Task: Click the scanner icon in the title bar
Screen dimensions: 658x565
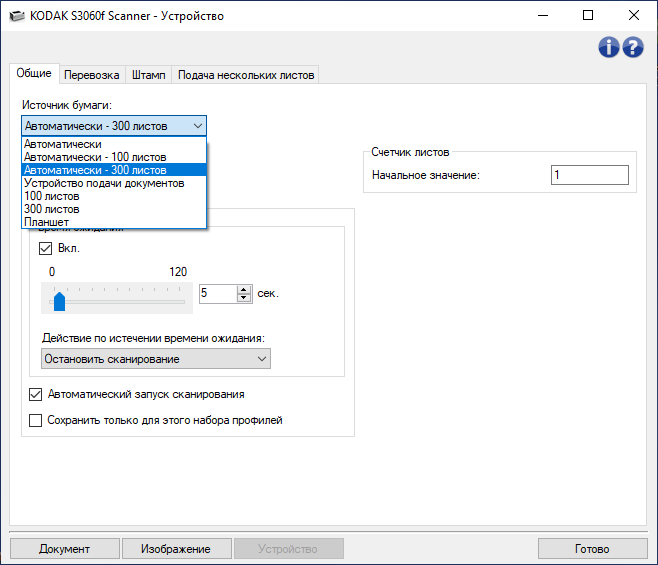Action: (17, 16)
